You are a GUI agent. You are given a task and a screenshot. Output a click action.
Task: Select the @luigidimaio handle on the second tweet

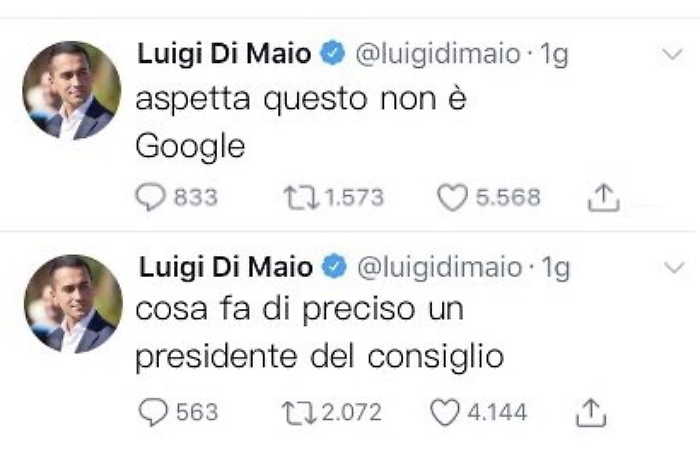438,267
